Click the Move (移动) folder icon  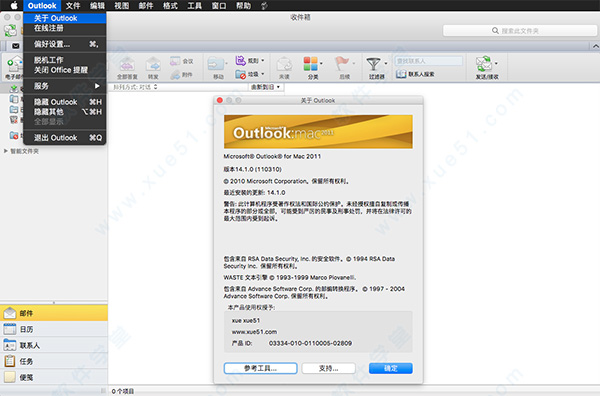click(x=216, y=64)
